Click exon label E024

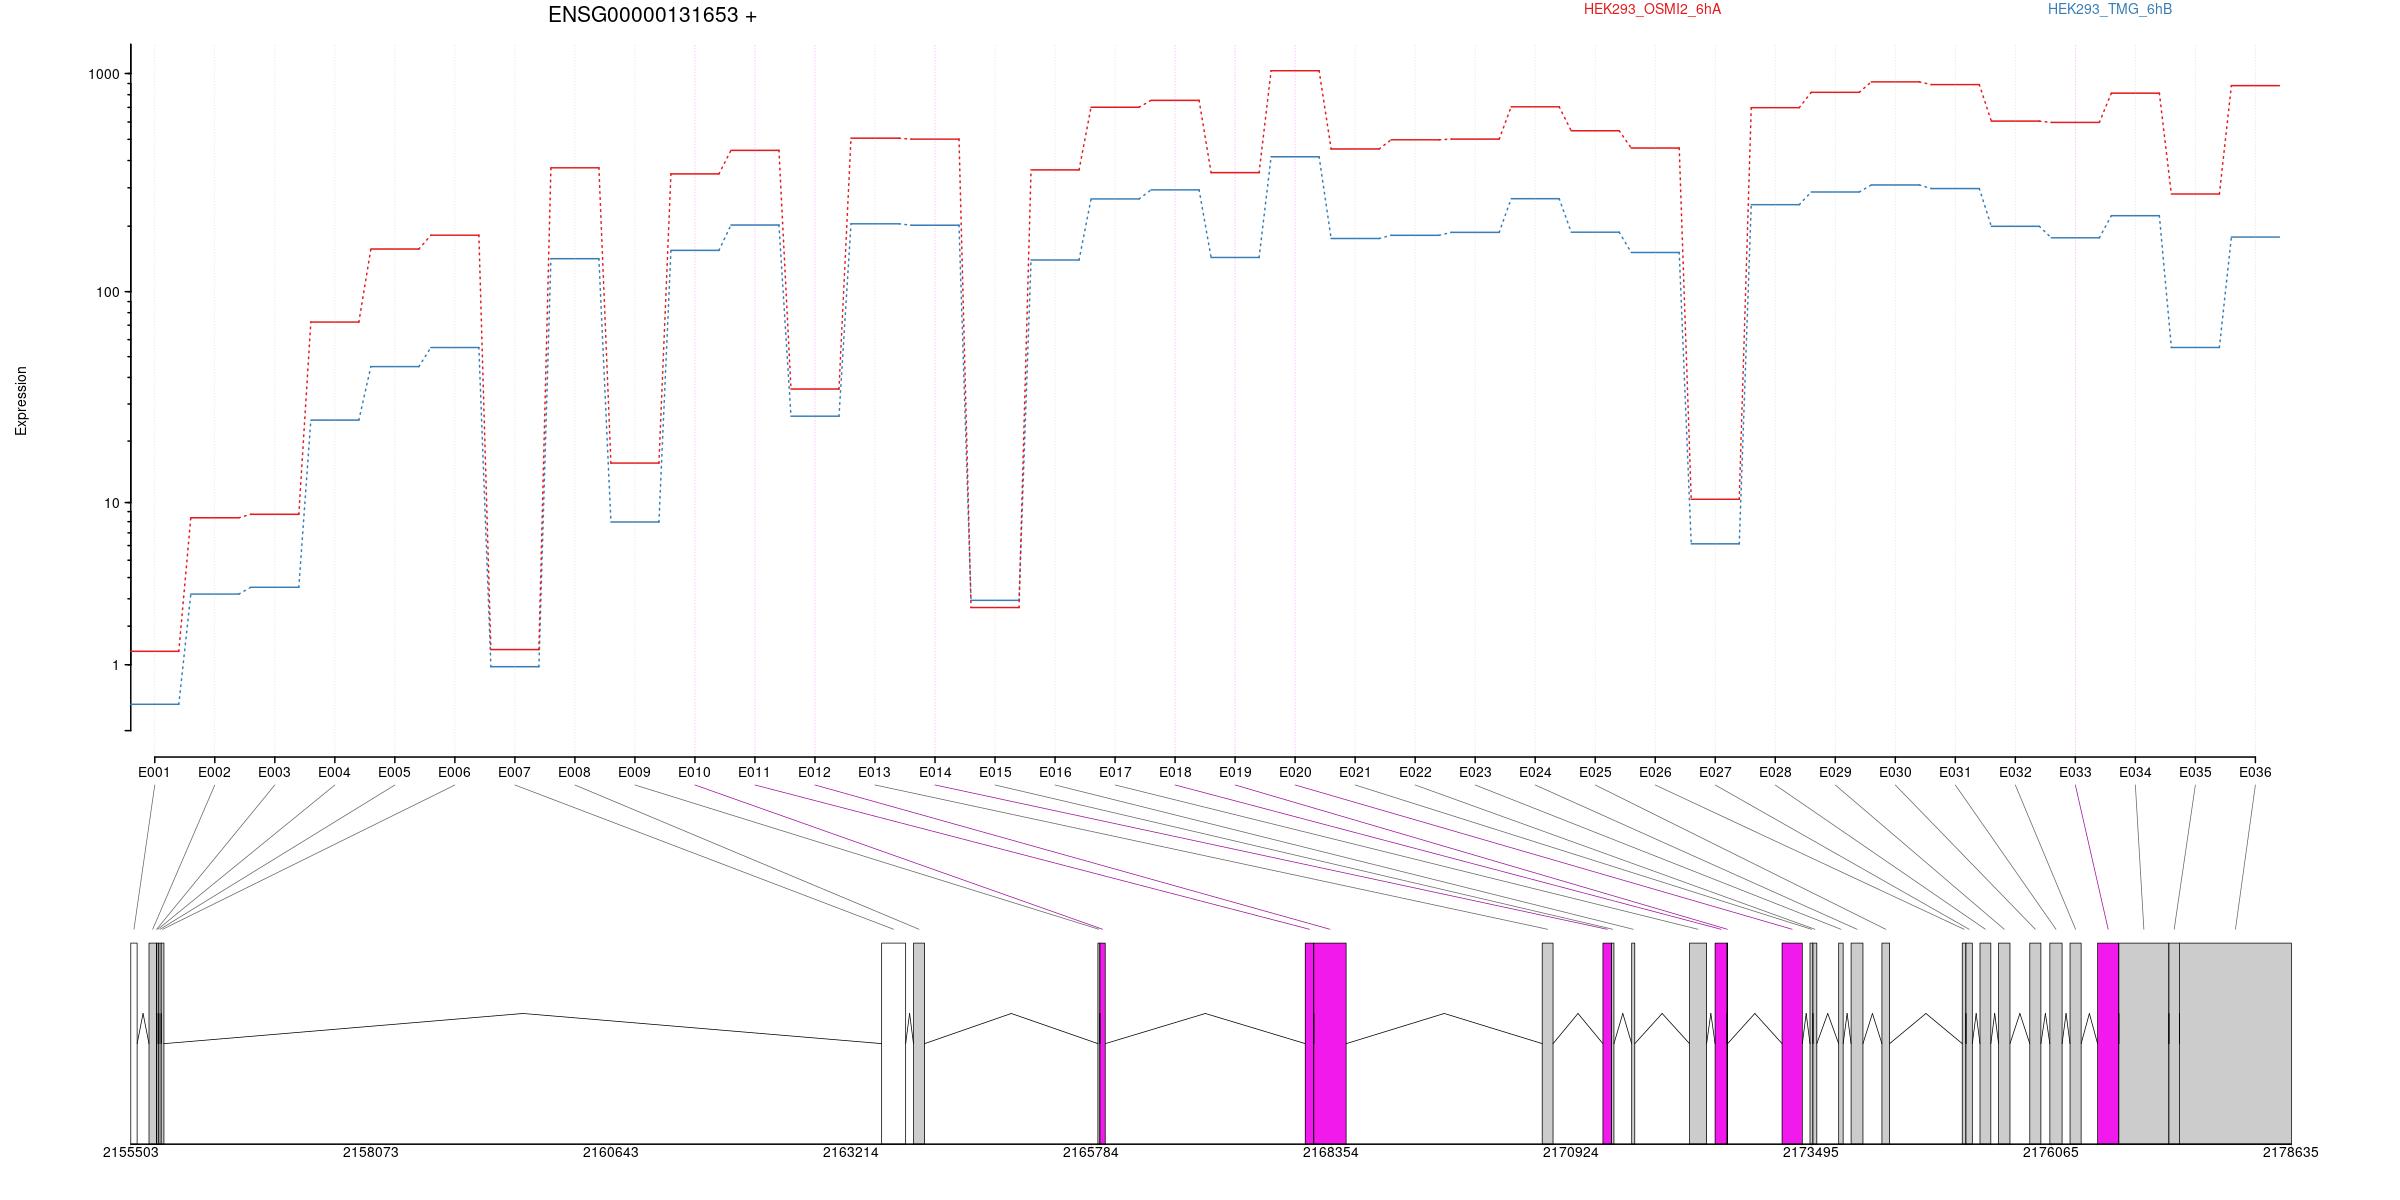pyautogui.click(x=1535, y=772)
